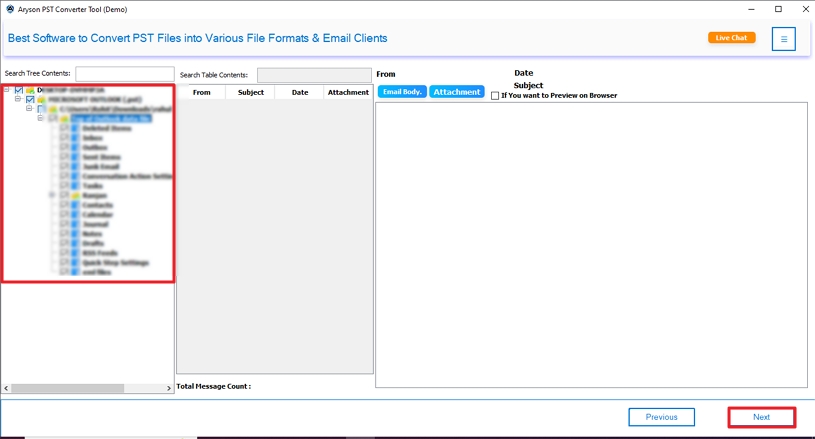
Task: Click the folder icon beside Journal
Action: click(75, 224)
